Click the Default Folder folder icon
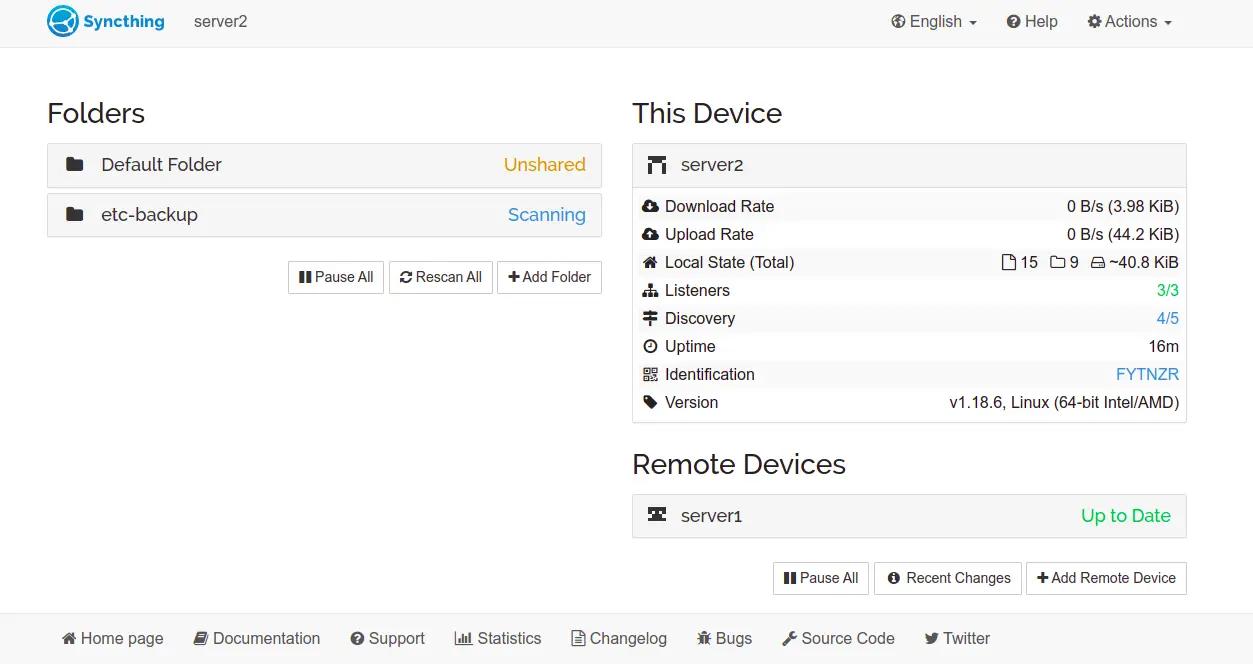1253x664 pixels. tap(75, 164)
